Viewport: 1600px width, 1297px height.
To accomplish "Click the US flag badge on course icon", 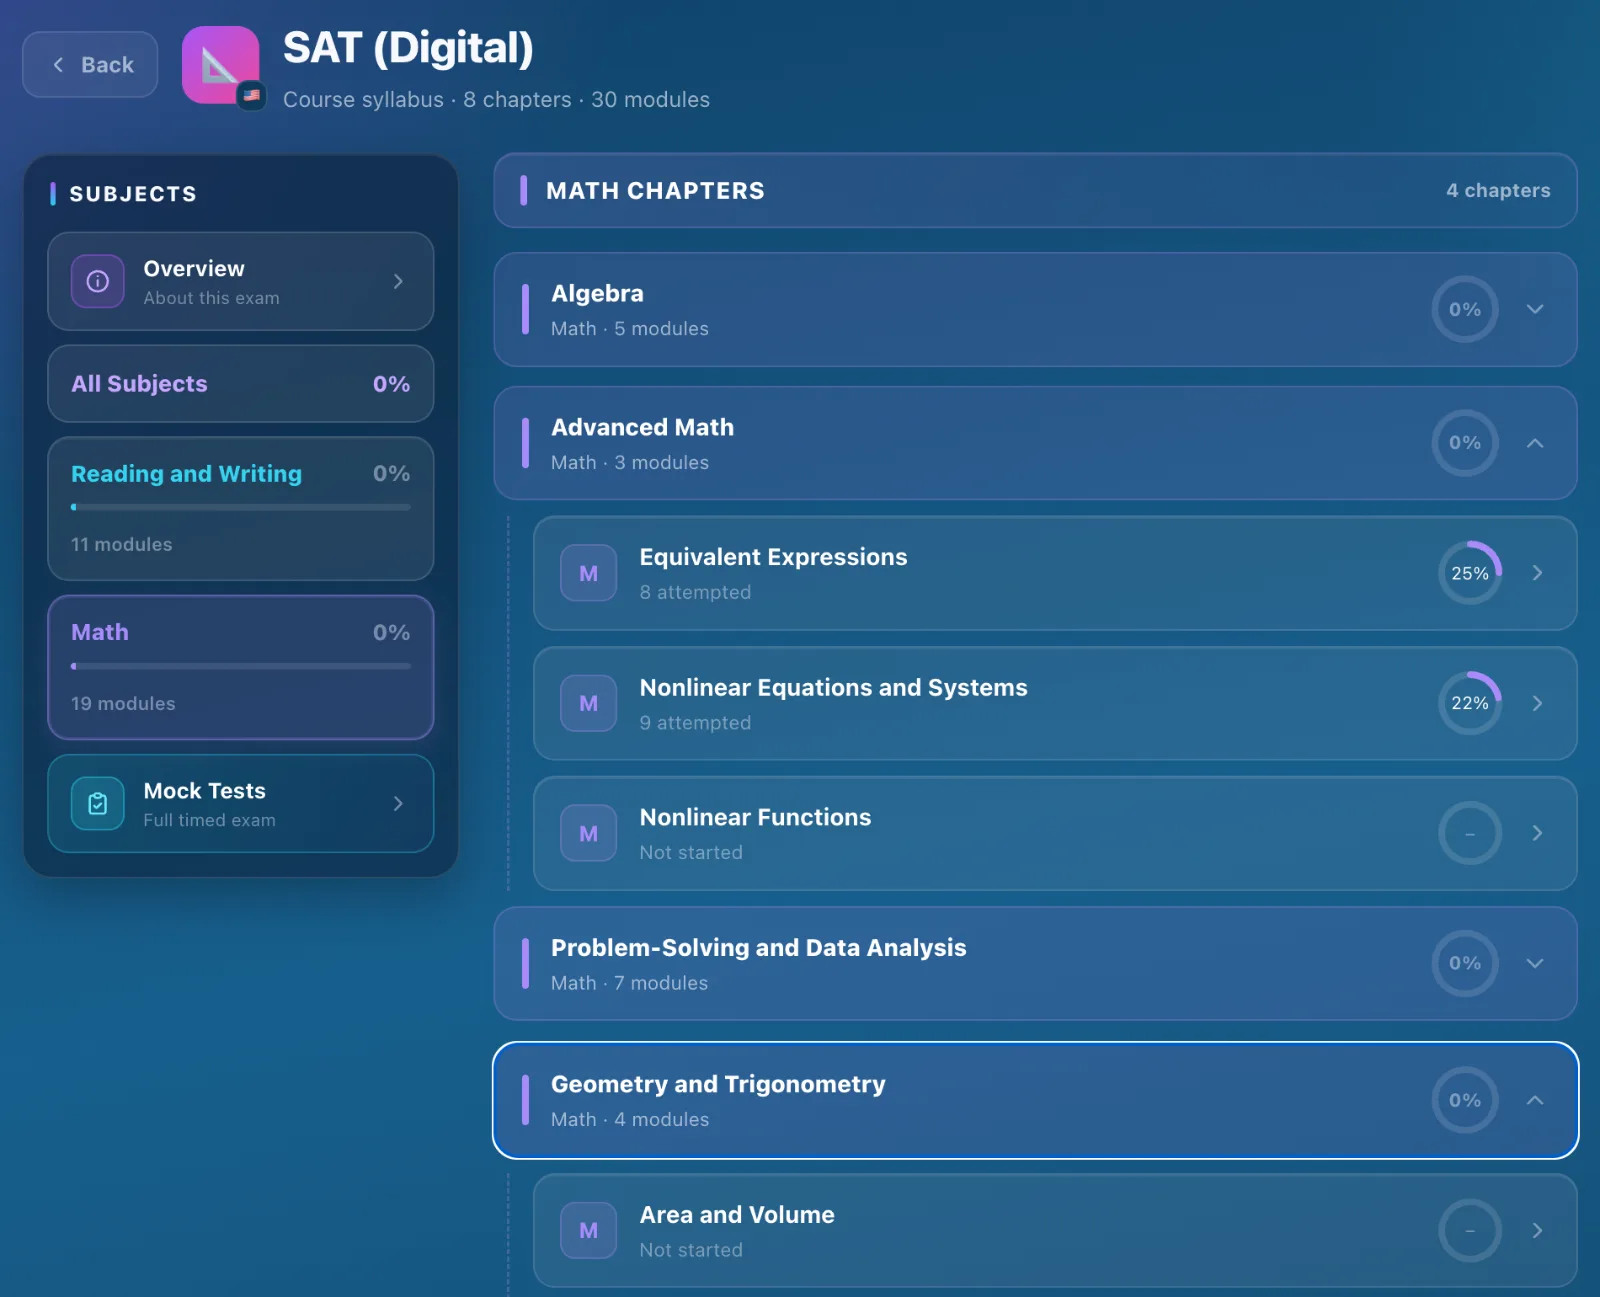I will coord(252,96).
